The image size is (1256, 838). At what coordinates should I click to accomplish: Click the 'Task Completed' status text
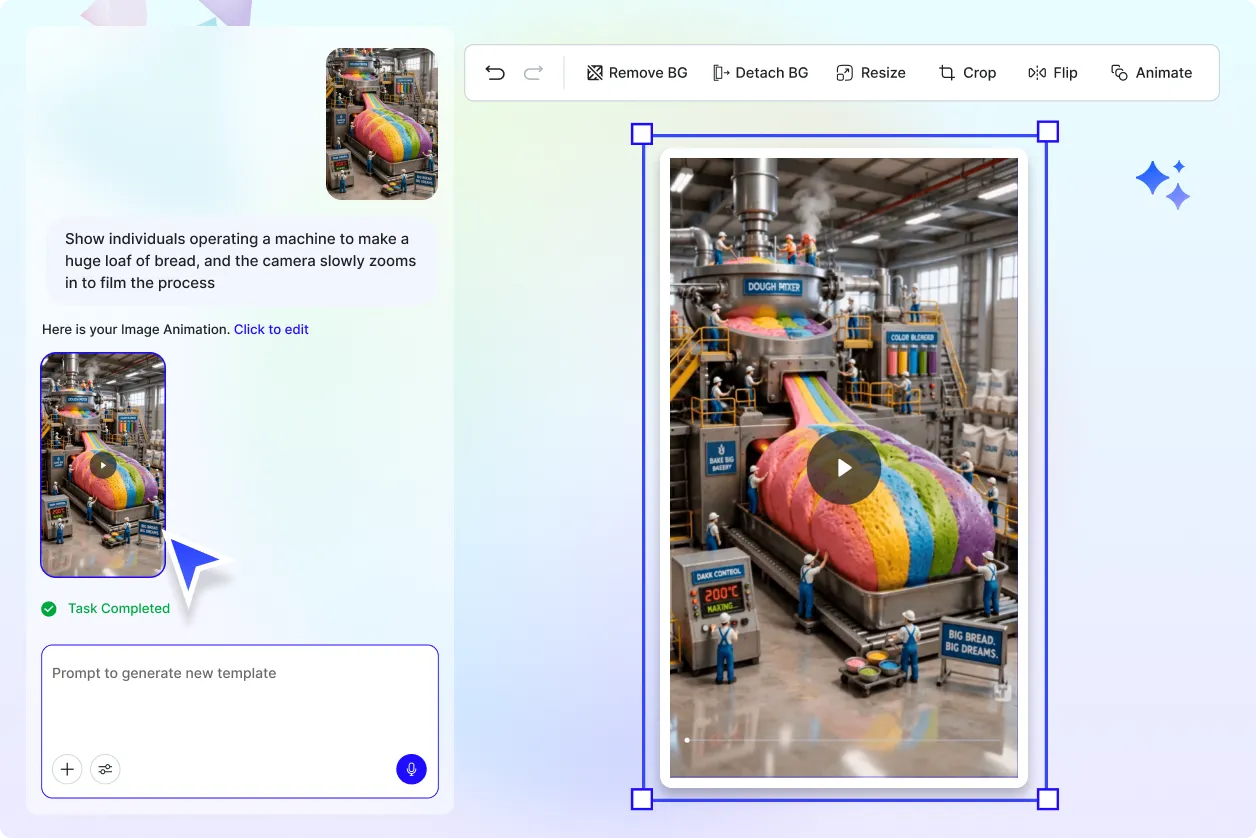[x=119, y=608]
